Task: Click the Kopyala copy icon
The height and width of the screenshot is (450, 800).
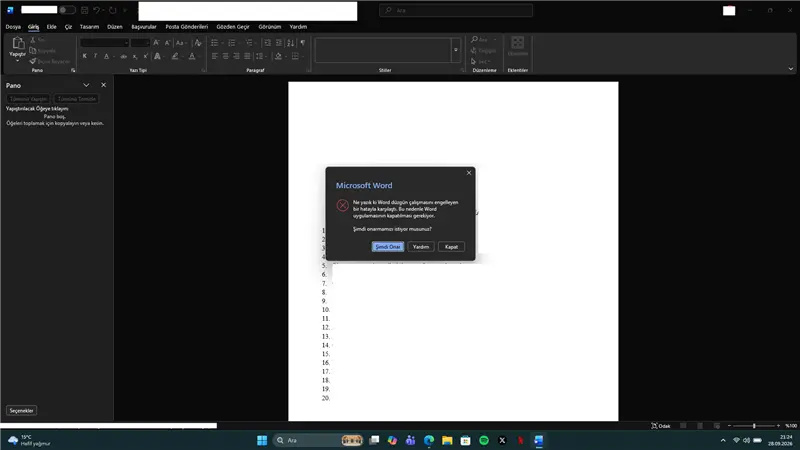Action: click(33, 51)
